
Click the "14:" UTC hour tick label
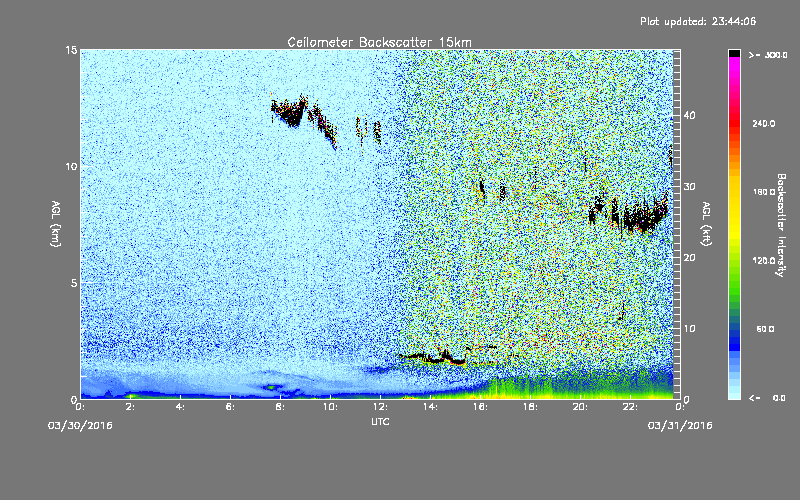pyautogui.click(x=430, y=407)
